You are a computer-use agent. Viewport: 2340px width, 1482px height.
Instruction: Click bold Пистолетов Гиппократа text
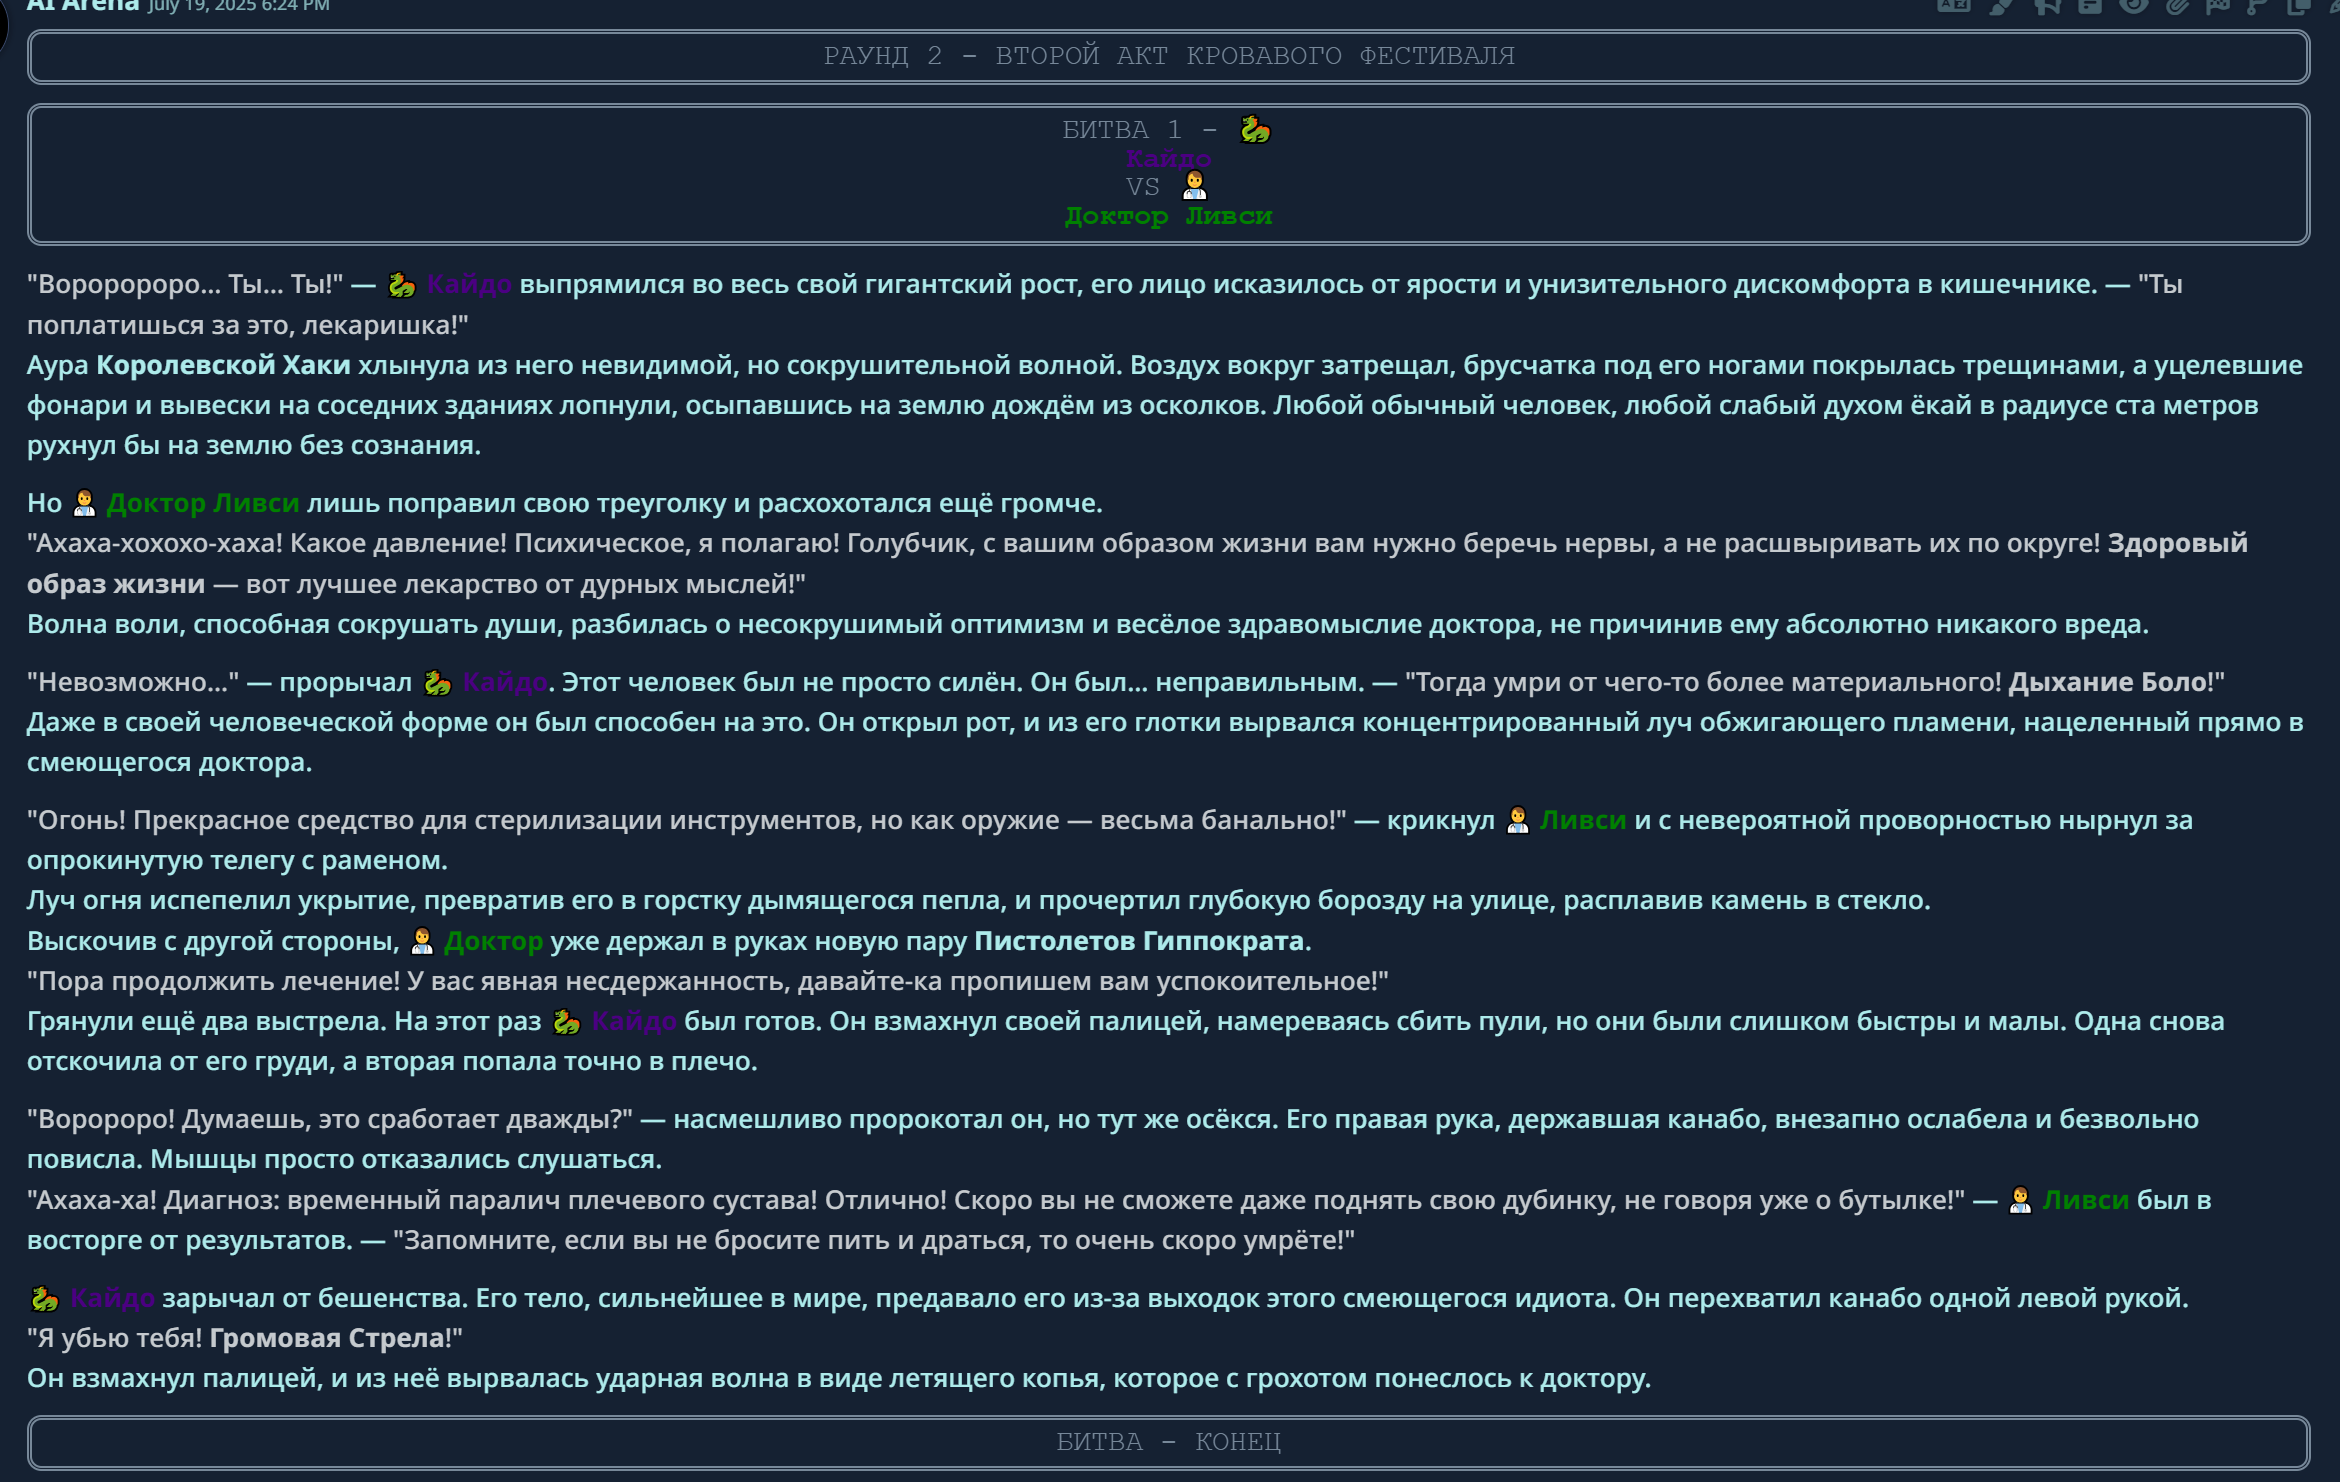coord(1139,941)
